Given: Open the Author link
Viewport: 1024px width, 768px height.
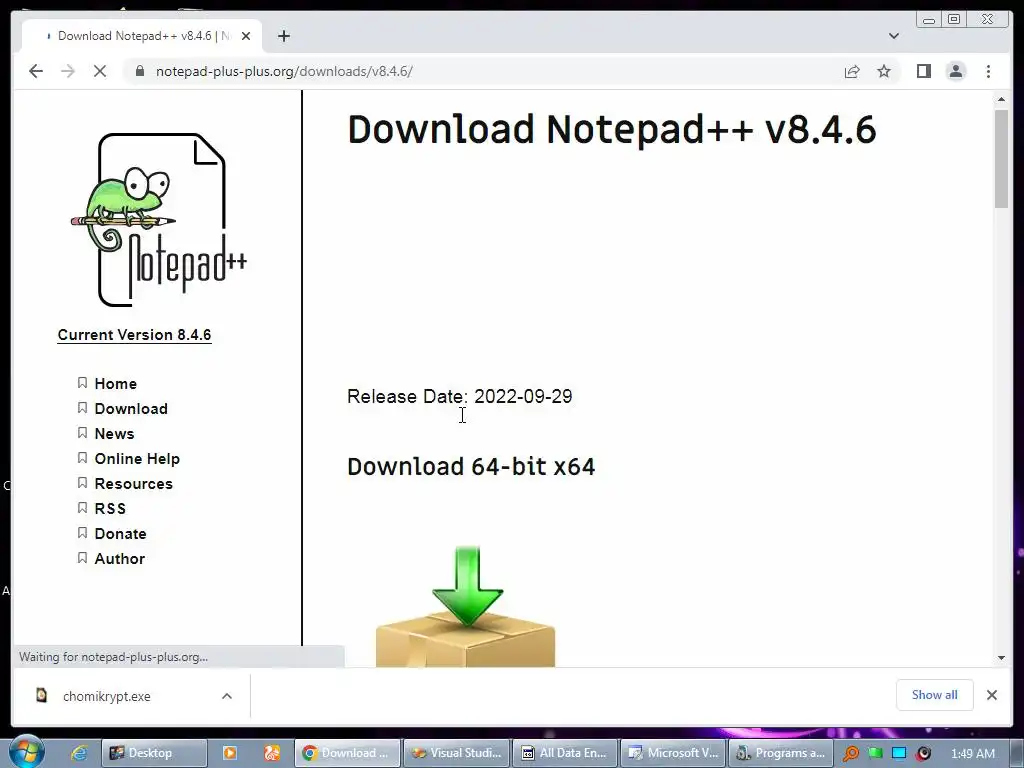Looking at the screenshot, I should [120, 559].
